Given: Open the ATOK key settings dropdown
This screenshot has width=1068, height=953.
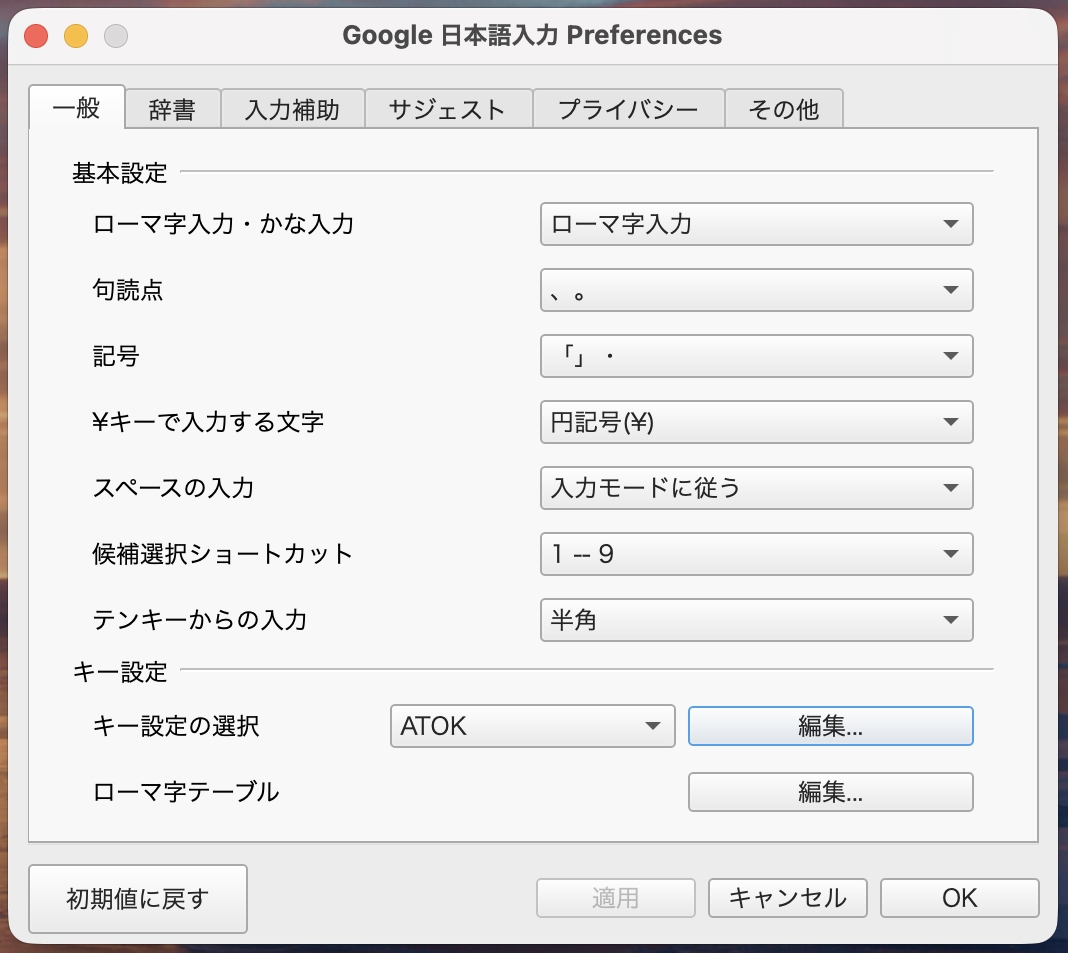Looking at the screenshot, I should [533, 726].
